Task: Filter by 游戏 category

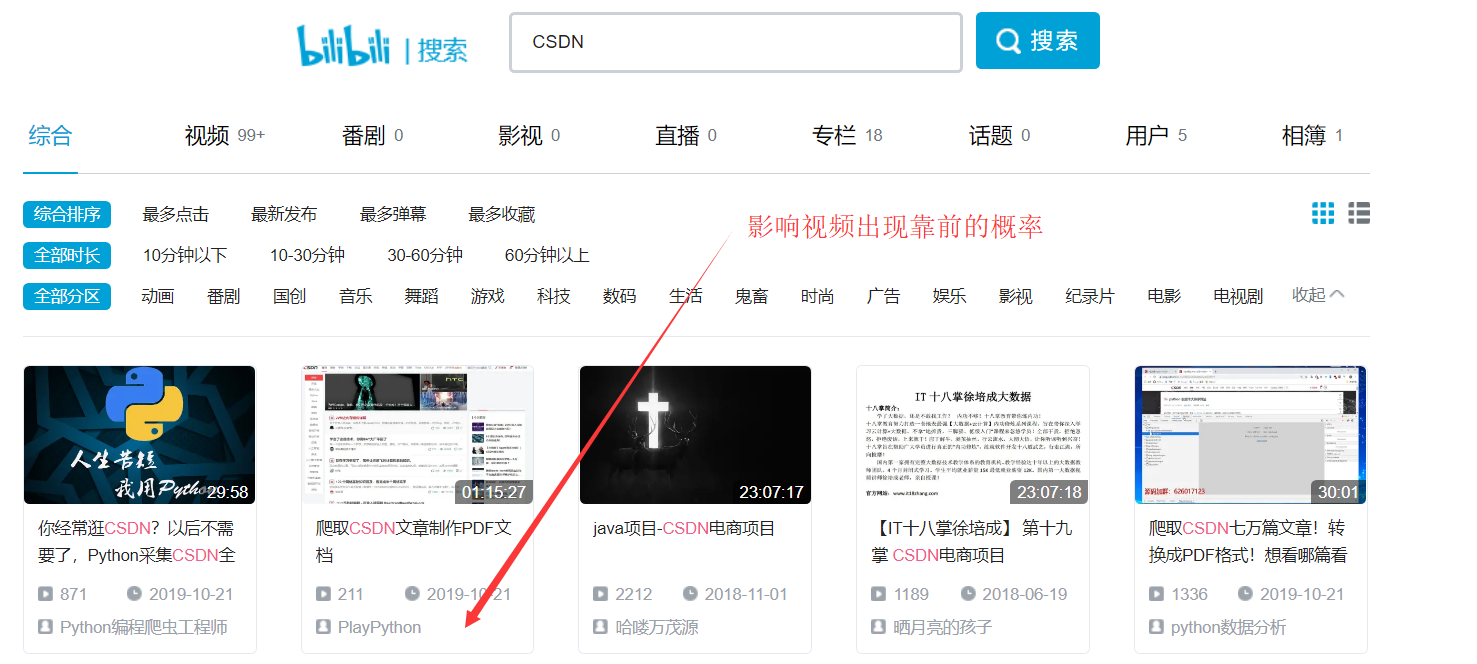Action: [488, 296]
